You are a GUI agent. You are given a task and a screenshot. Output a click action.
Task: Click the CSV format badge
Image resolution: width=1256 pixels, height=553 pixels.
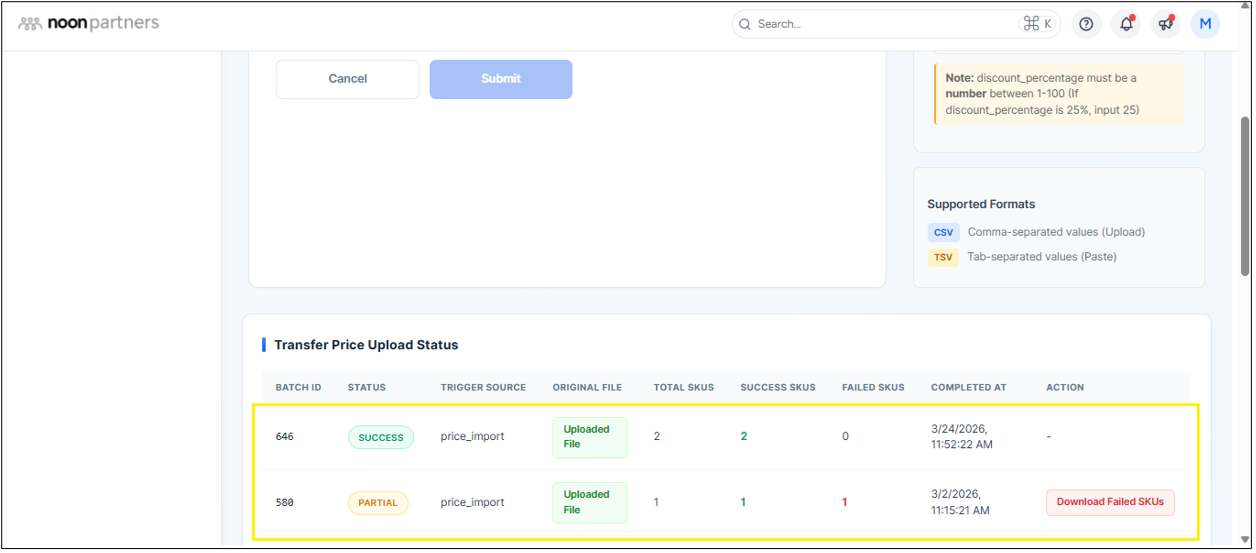coord(943,232)
